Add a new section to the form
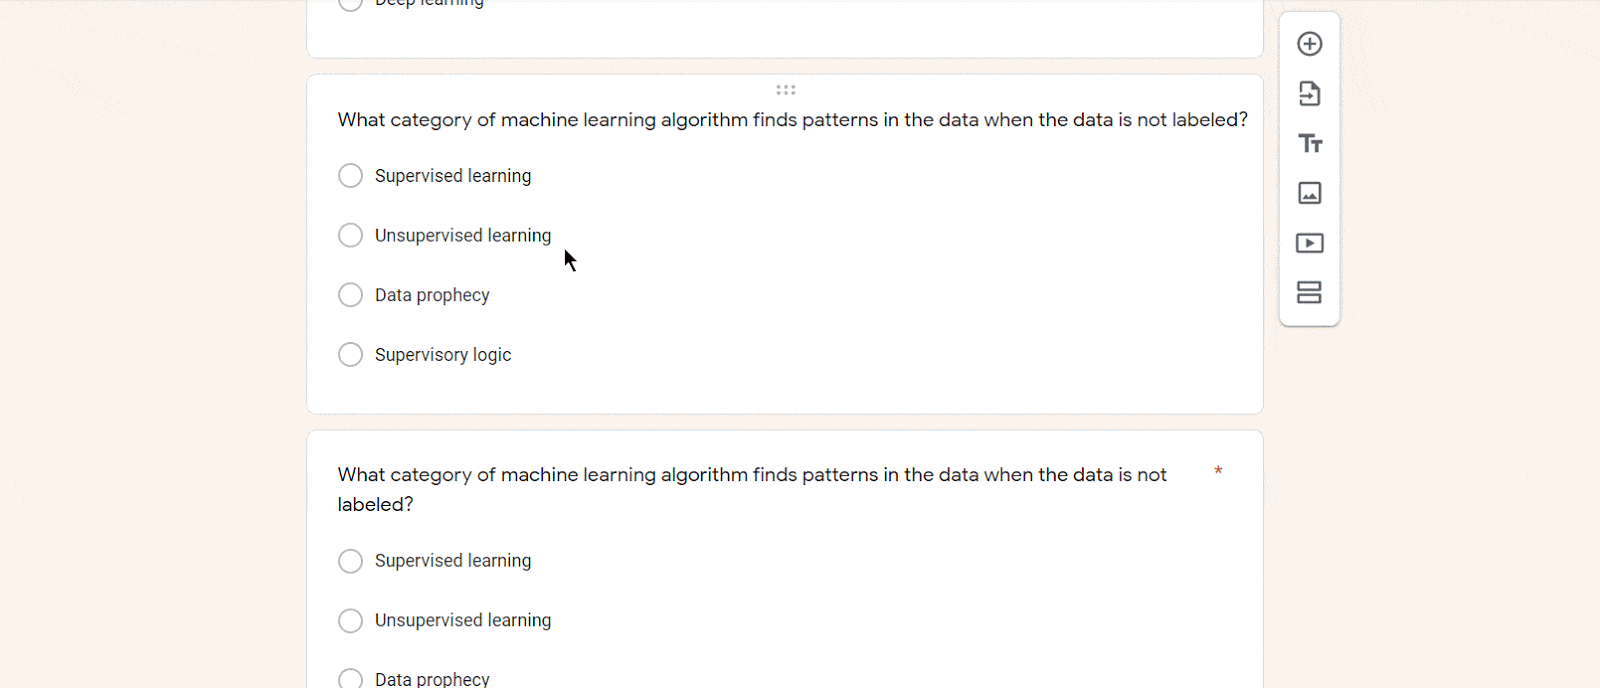Screen dimensions: 1600x688 click(x=1309, y=292)
